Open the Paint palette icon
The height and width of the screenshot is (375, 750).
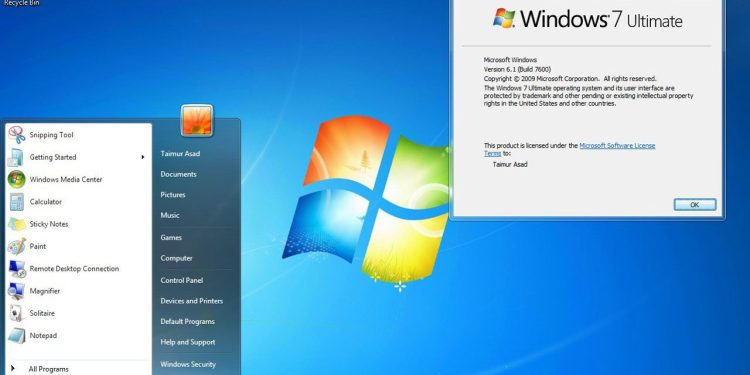[17, 246]
